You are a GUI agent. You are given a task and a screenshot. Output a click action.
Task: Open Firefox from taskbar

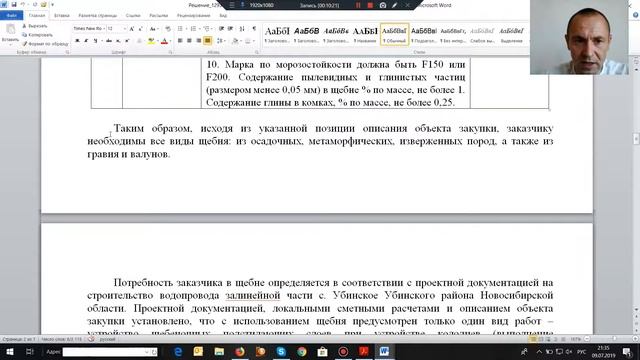click(240, 351)
